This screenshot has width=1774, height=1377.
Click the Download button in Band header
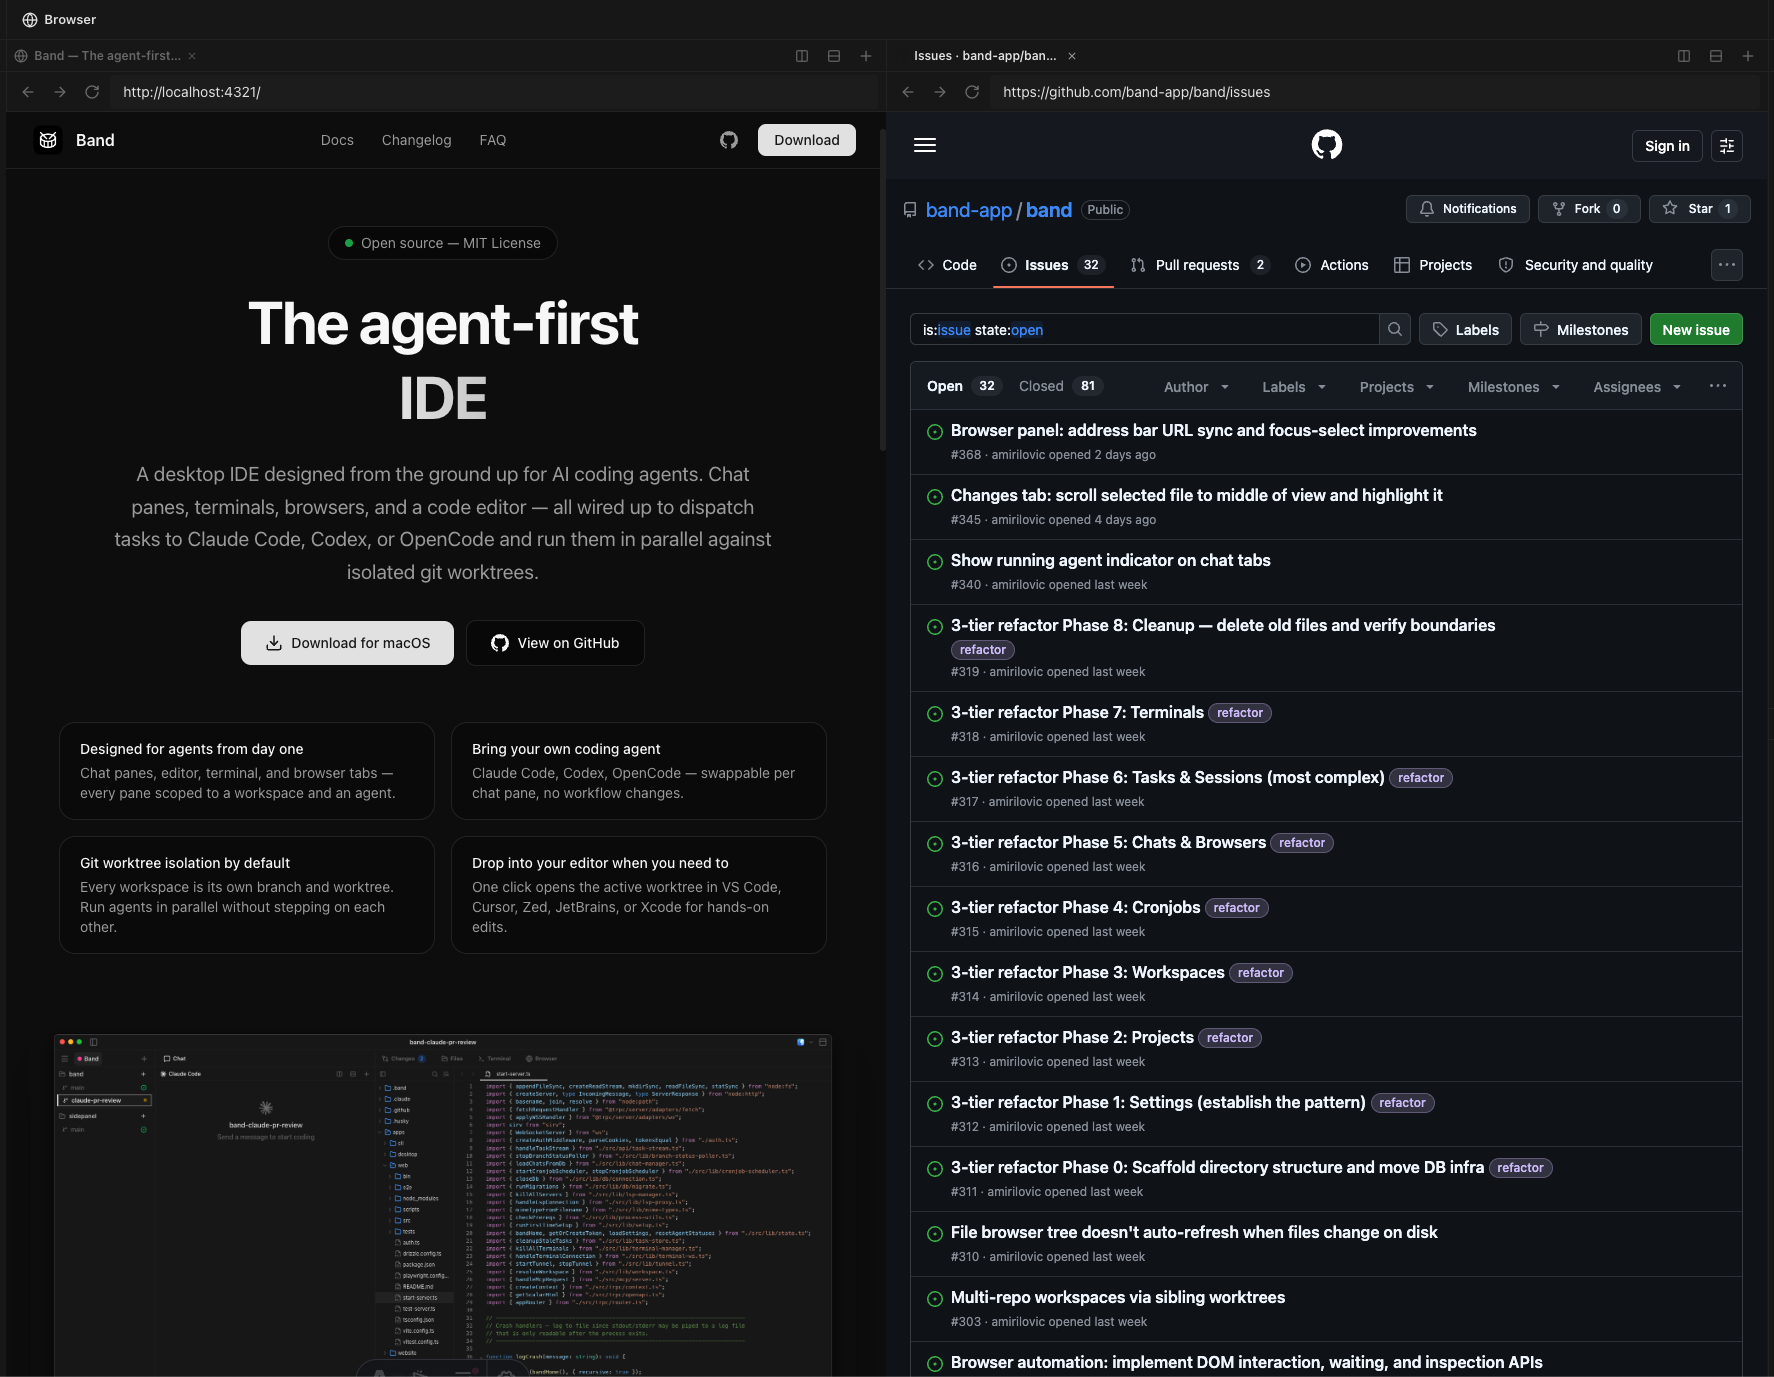(807, 140)
